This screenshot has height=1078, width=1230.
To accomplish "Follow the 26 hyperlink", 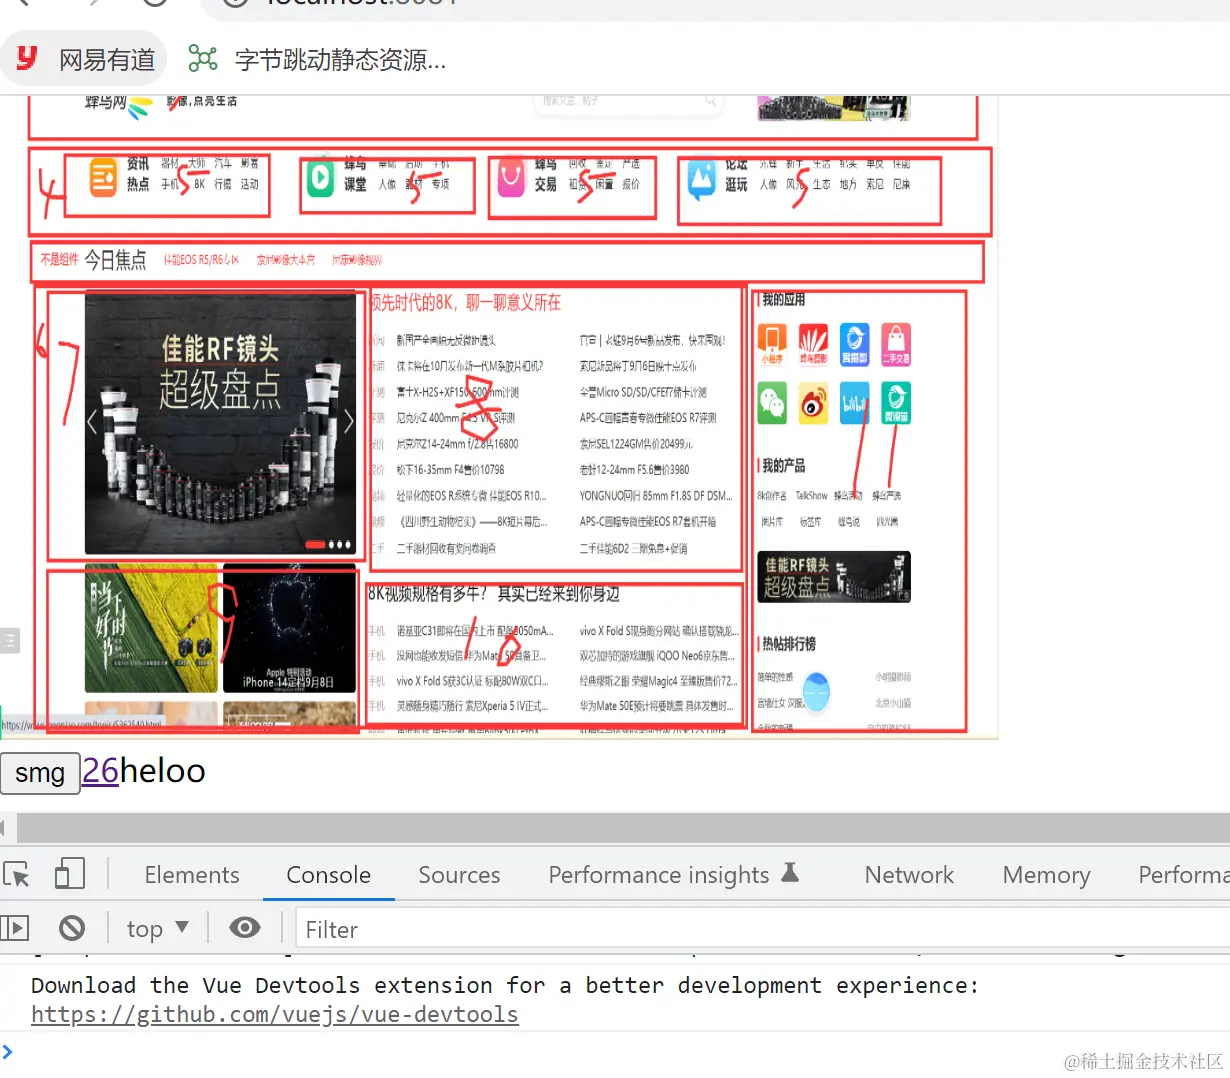I will pos(100,771).
